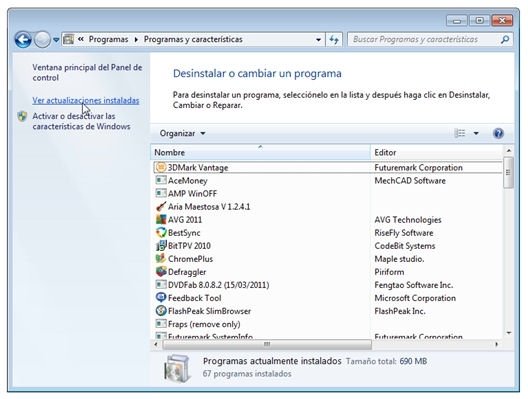Select the Aria Maestosa guitar icon
528x399 pixels.
[x=161, y=206]
